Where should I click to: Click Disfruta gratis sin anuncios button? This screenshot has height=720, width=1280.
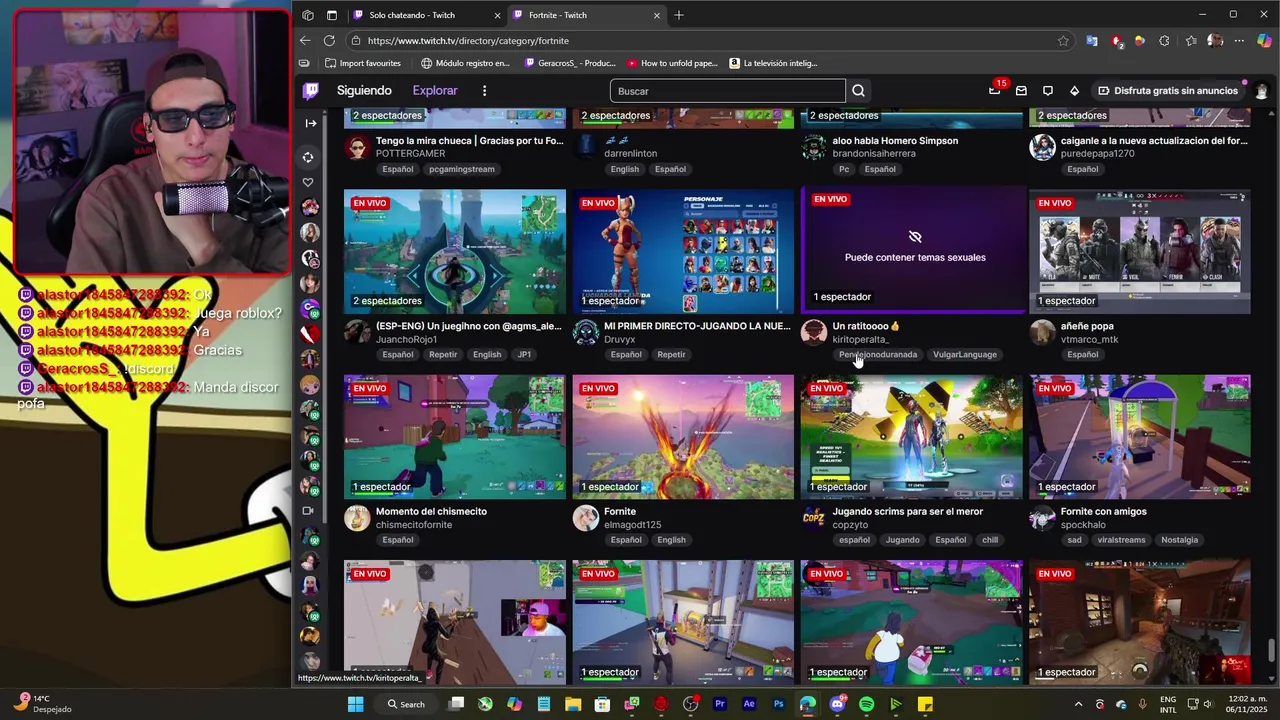(x=1168, y=91)
